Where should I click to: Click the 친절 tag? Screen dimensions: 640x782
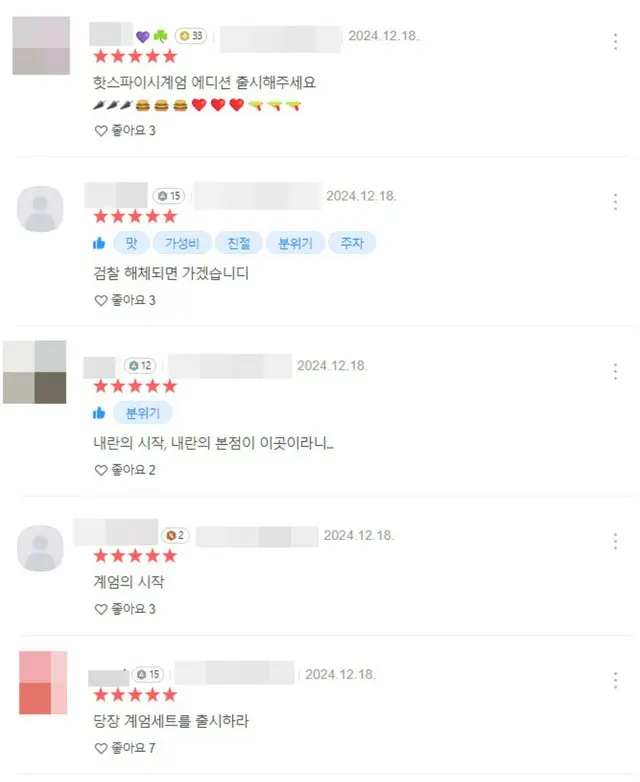[238, 243]
